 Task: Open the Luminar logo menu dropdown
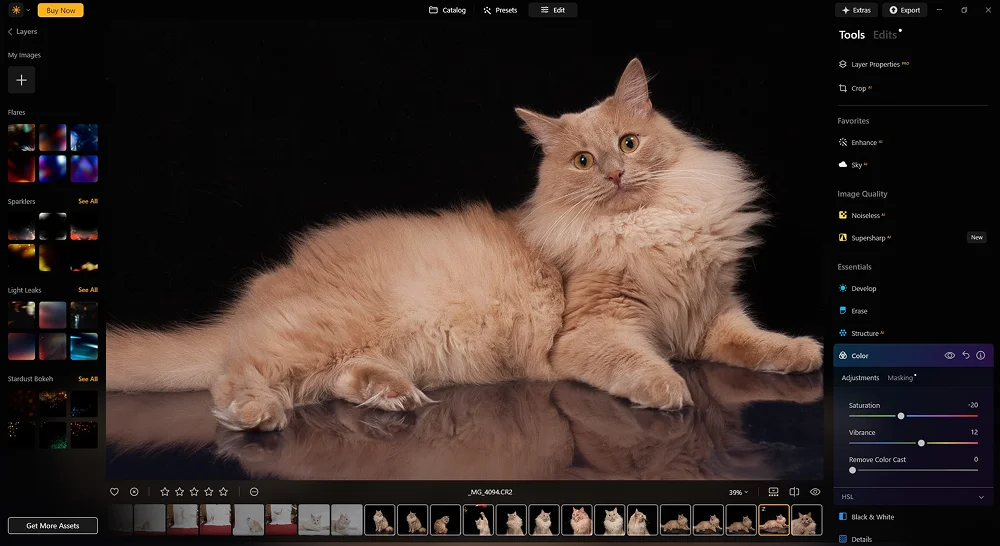point(20,10)
